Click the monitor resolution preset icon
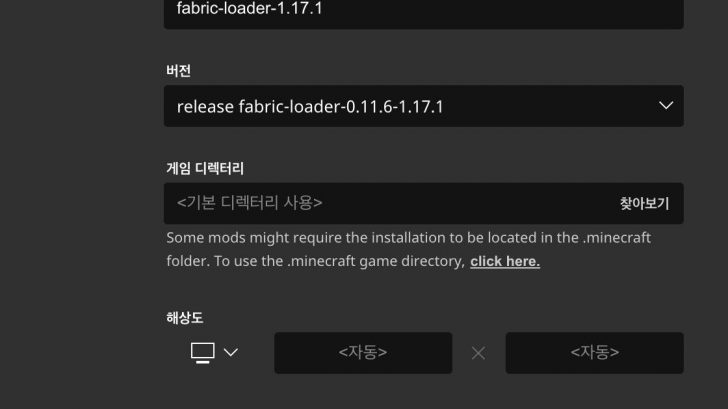The image size is (728, 409). 203,353
